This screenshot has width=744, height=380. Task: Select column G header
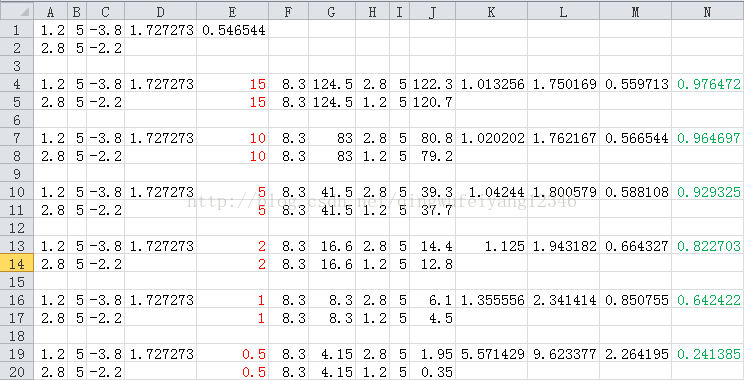(332, 11)
